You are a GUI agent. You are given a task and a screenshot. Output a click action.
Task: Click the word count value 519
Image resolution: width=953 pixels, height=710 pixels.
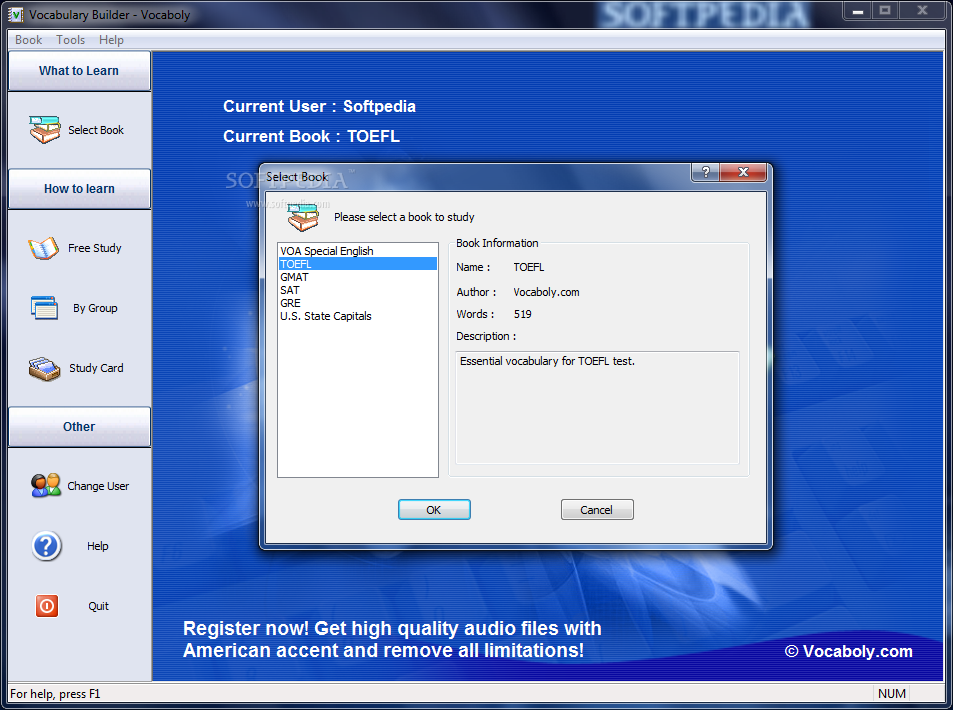(x=522, y=314)
